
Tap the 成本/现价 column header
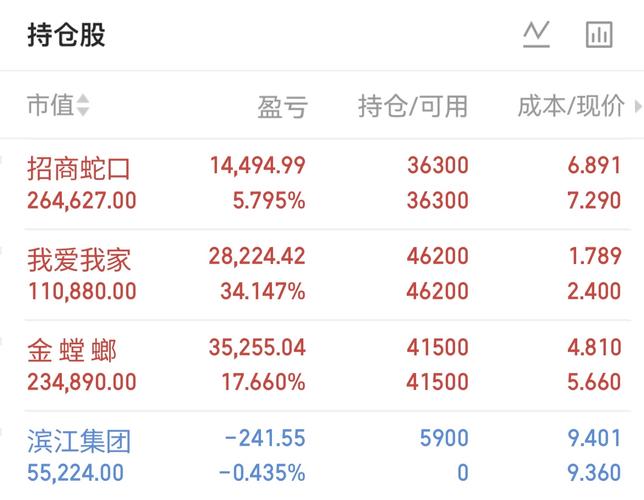571,106
